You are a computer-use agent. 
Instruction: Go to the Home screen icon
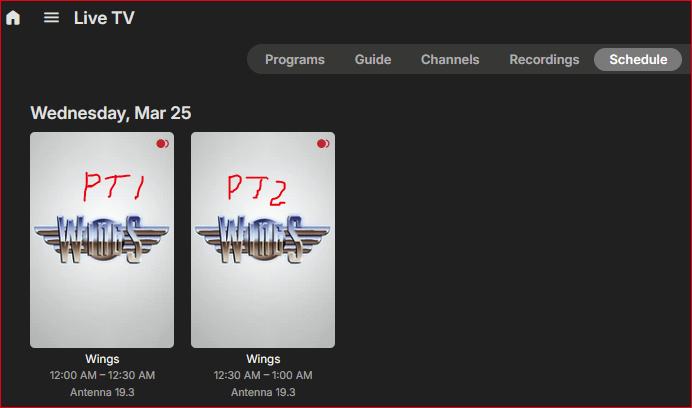coord(13,18)
